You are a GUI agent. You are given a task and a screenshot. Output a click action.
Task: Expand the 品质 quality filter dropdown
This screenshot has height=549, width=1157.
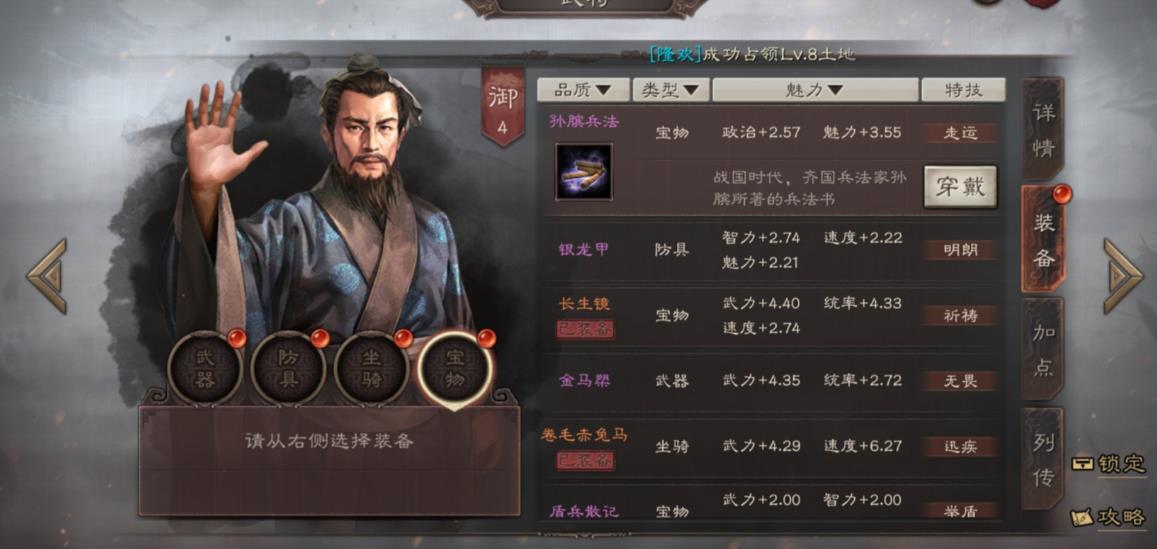point(583,90)
